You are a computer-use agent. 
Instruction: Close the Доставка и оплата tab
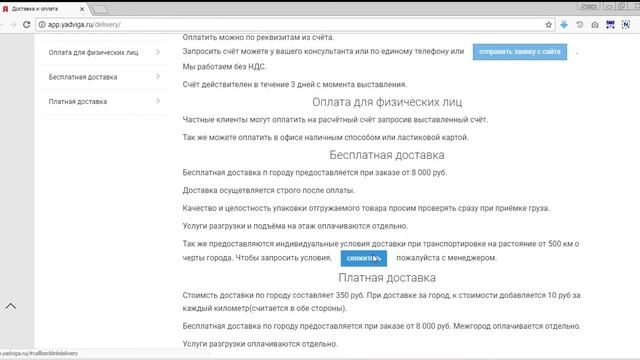click(82, 9)
